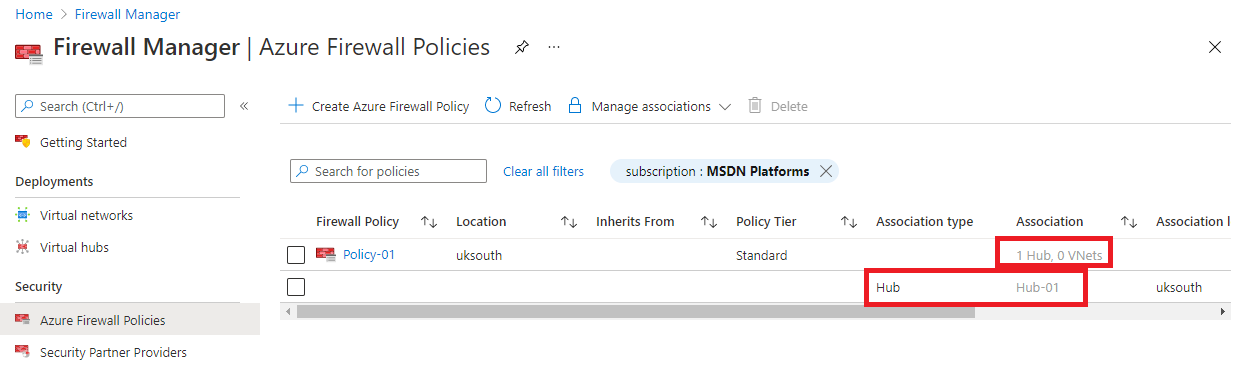Click the Hub-01 association cell
The height and width of the screenshot is (379, 1238).
tap(1037, 287)
